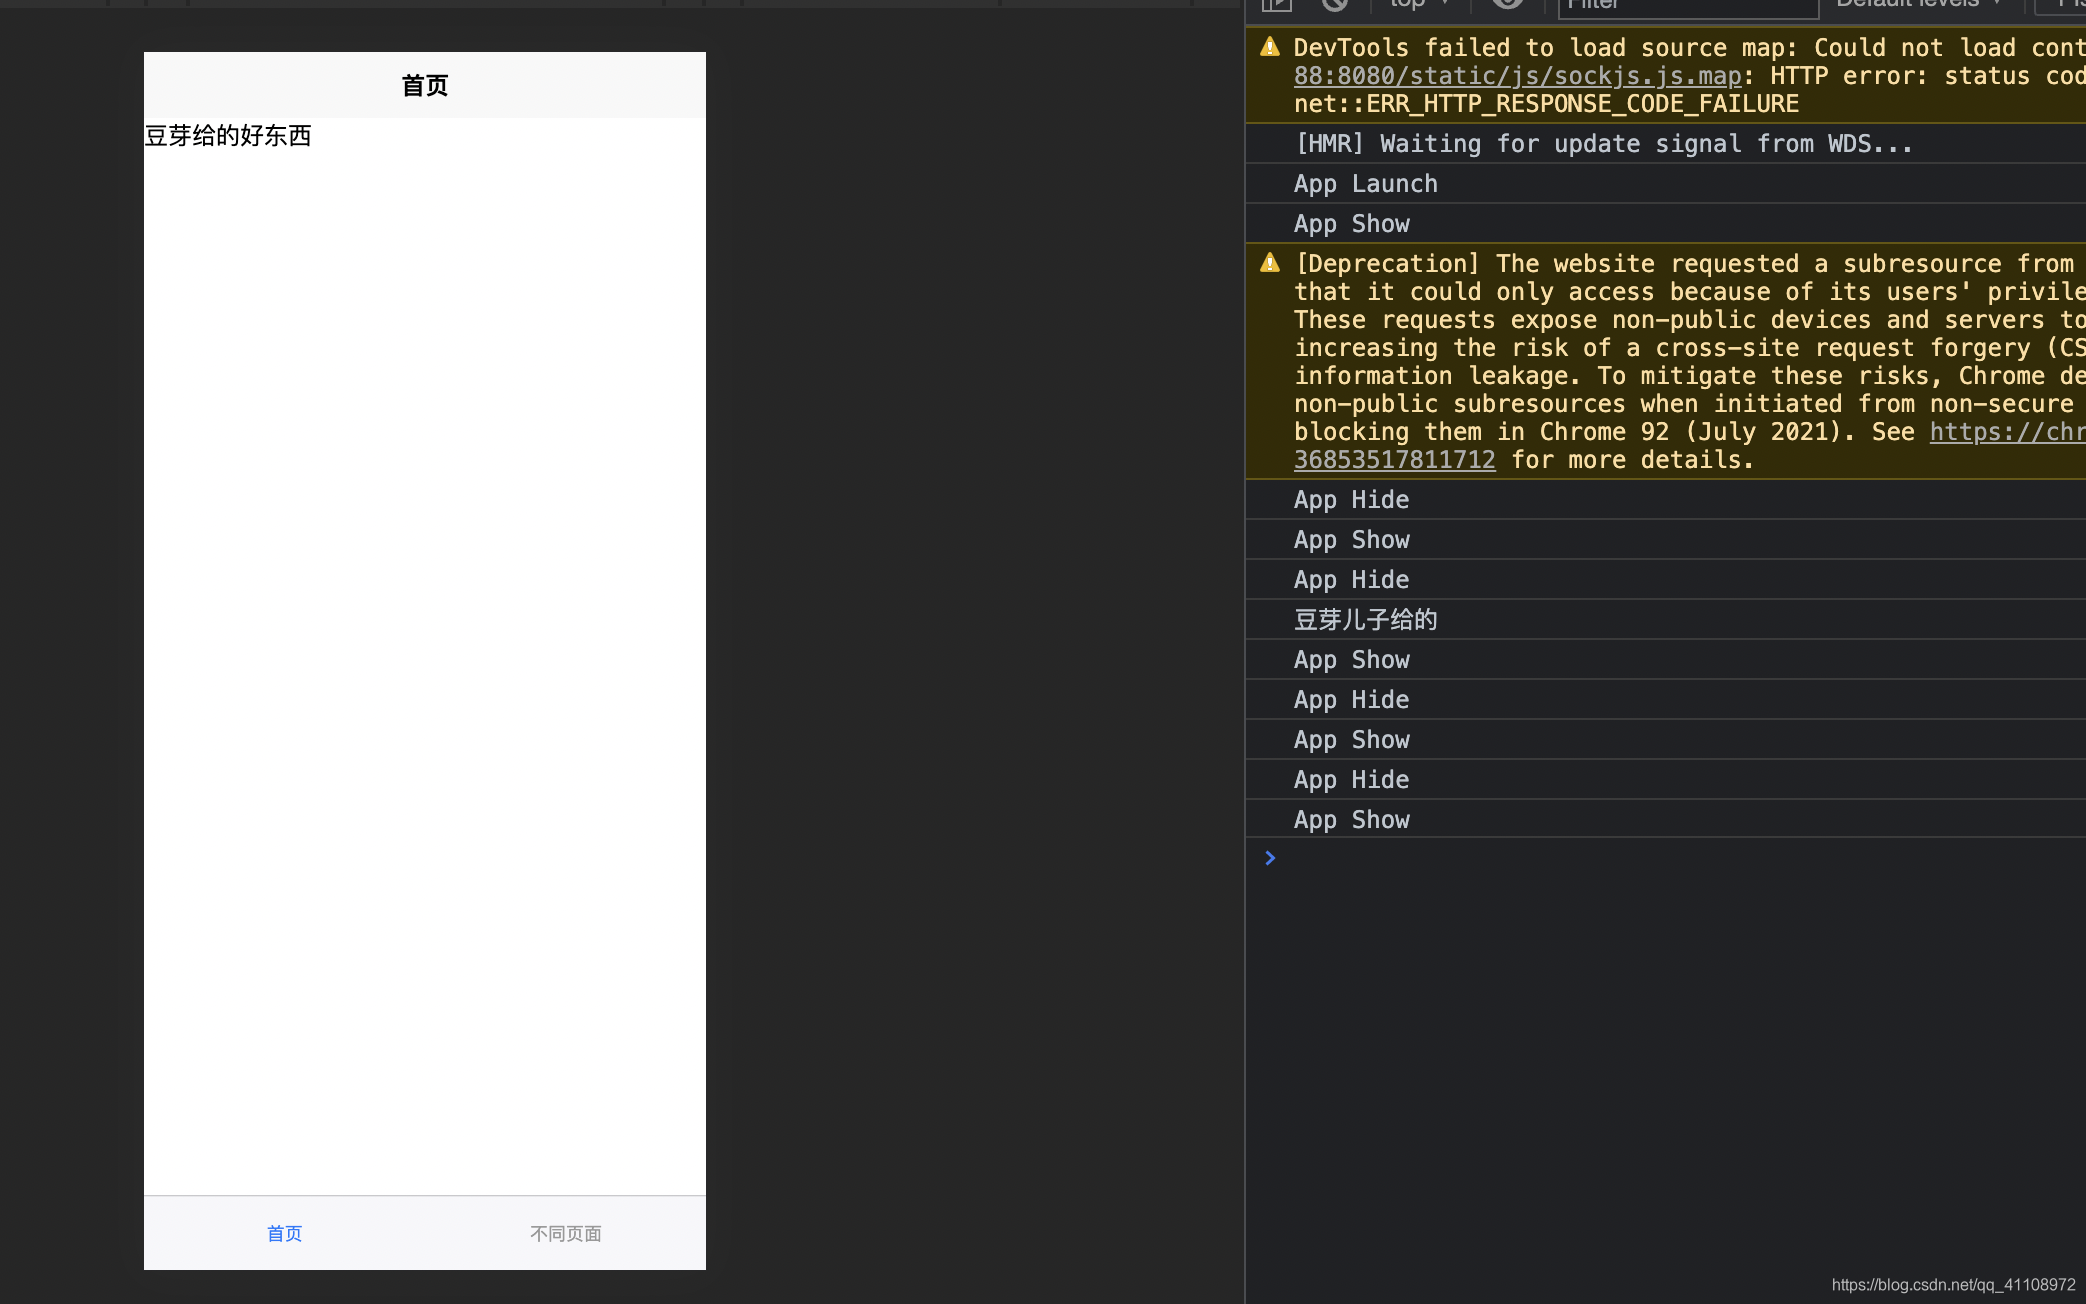2086x1304 pixels.
Task: Select App Show entry just below App Launch
Action: click(x=1665, y=224)
